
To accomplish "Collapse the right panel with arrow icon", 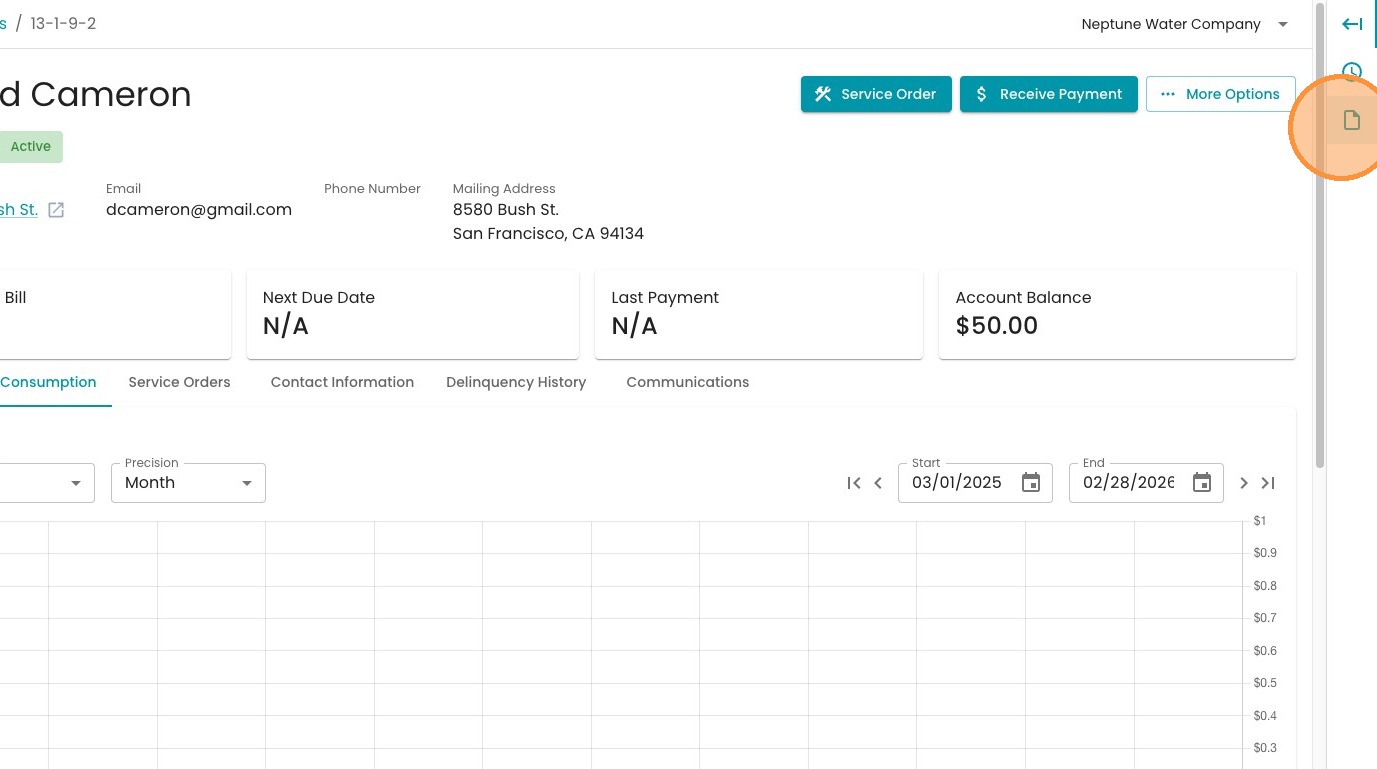I will [x=1352, y=24].
